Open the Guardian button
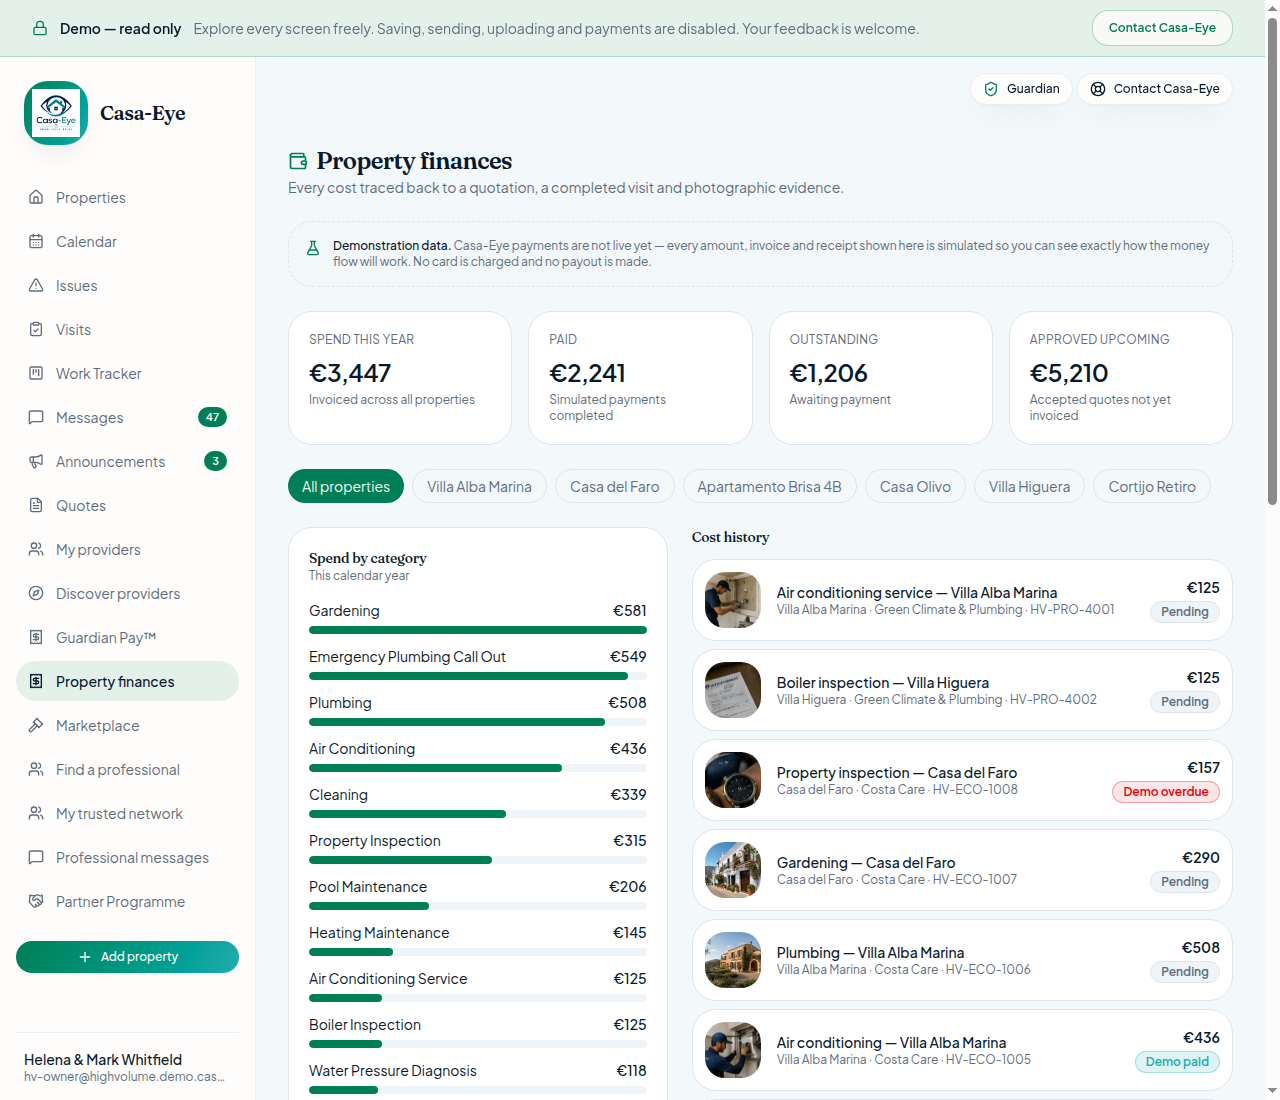Screen dimensions: 1280x1100 click(1021, 89)
